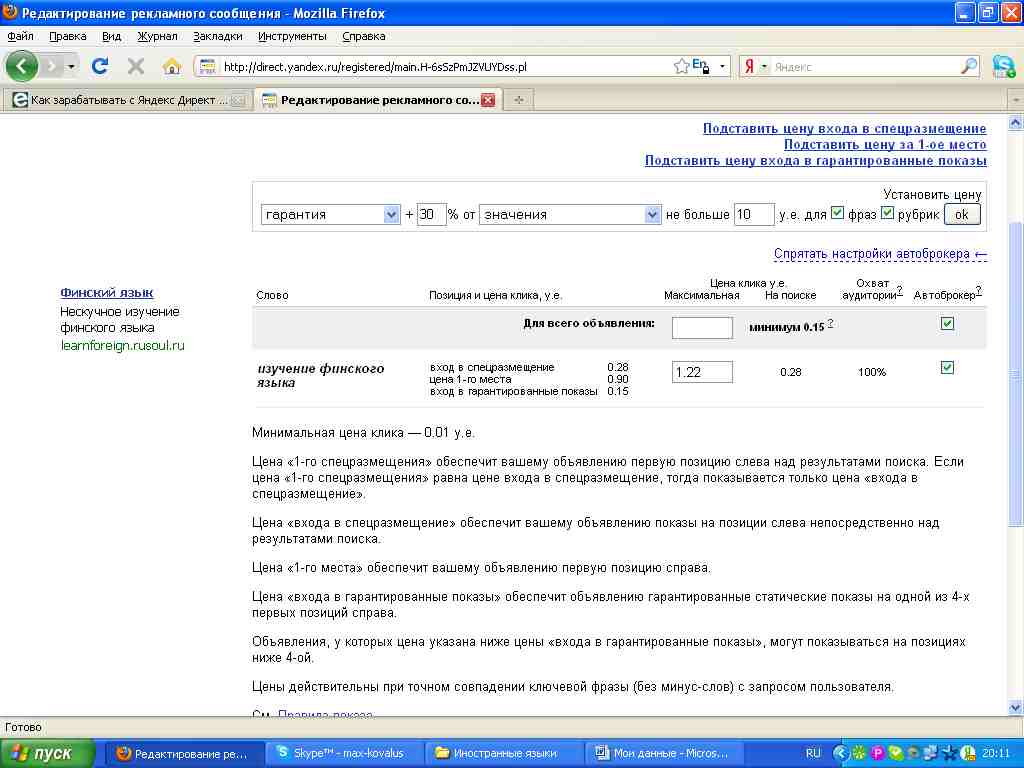The height and width of the screenshot is (768, 1024).
Task: Open the Справка menu
Action: coord(364,37)
